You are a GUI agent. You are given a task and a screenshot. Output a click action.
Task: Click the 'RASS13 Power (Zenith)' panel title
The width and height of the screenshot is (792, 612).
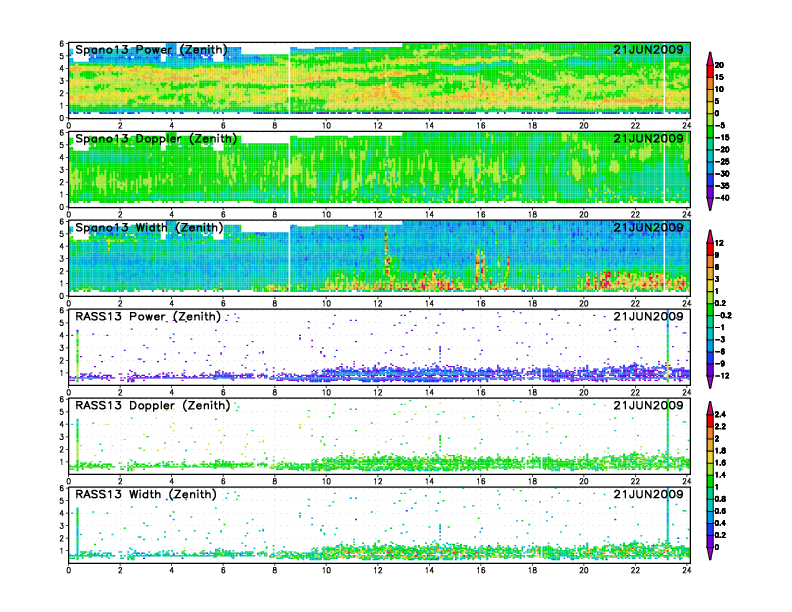tap(148, 317)
